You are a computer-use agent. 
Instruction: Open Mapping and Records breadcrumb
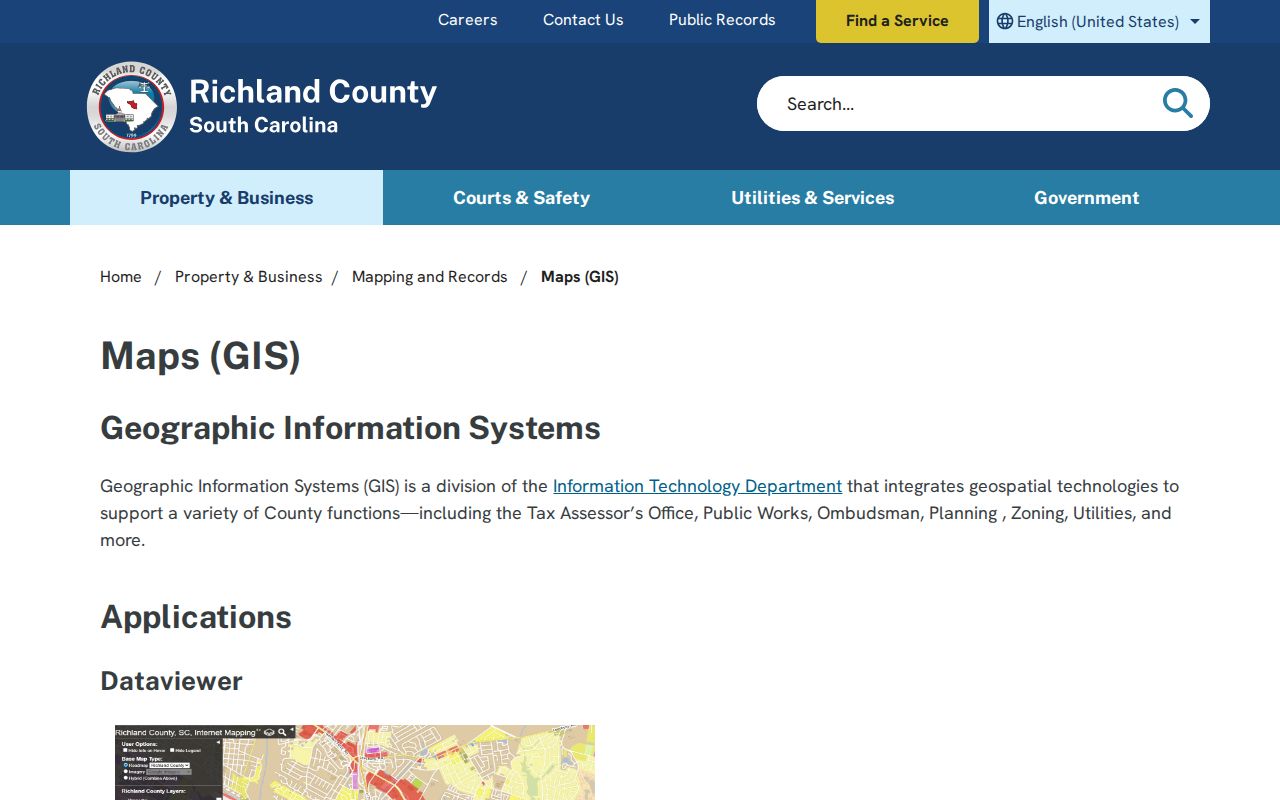pos(430,277)
